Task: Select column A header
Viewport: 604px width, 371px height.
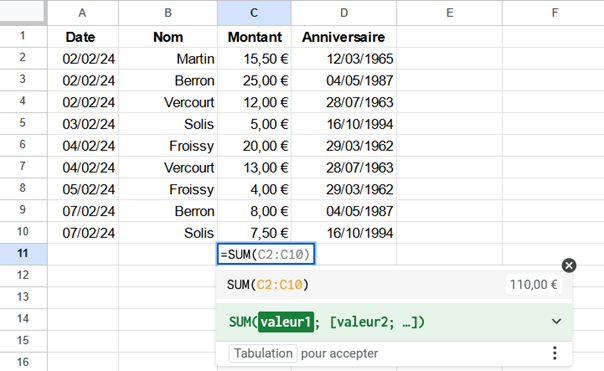Action: (x=83, y=13)
